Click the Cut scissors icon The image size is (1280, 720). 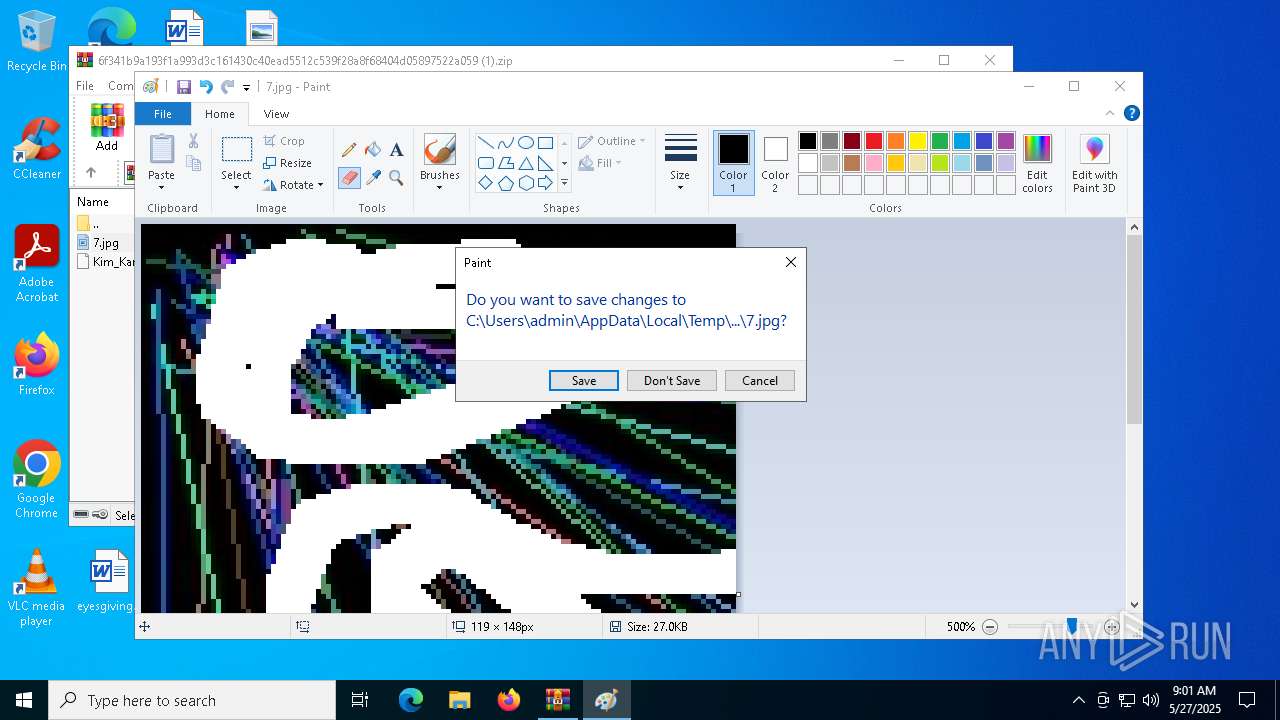click(193, 141)
